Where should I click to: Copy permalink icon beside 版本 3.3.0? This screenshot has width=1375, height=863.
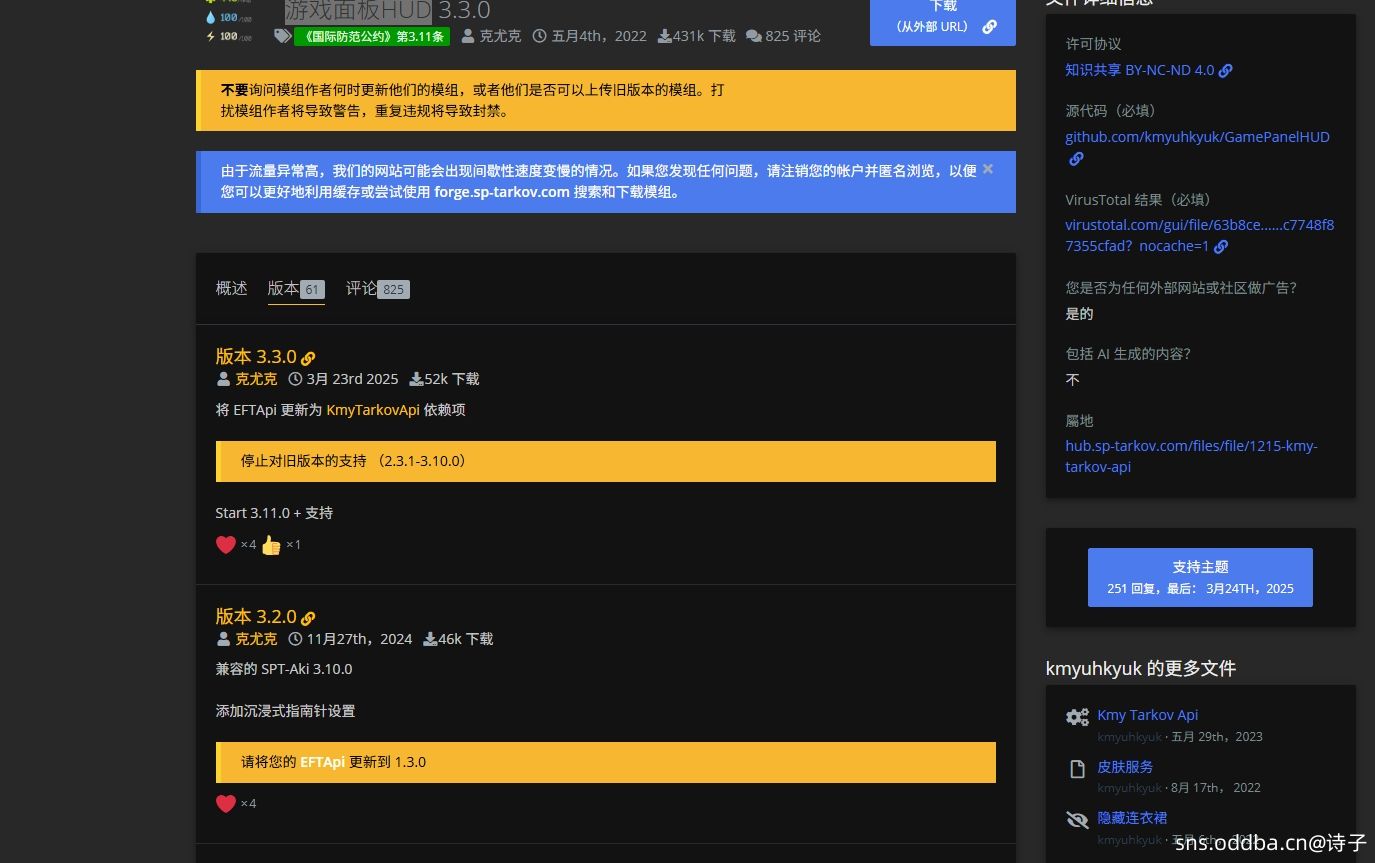point(308,358)
